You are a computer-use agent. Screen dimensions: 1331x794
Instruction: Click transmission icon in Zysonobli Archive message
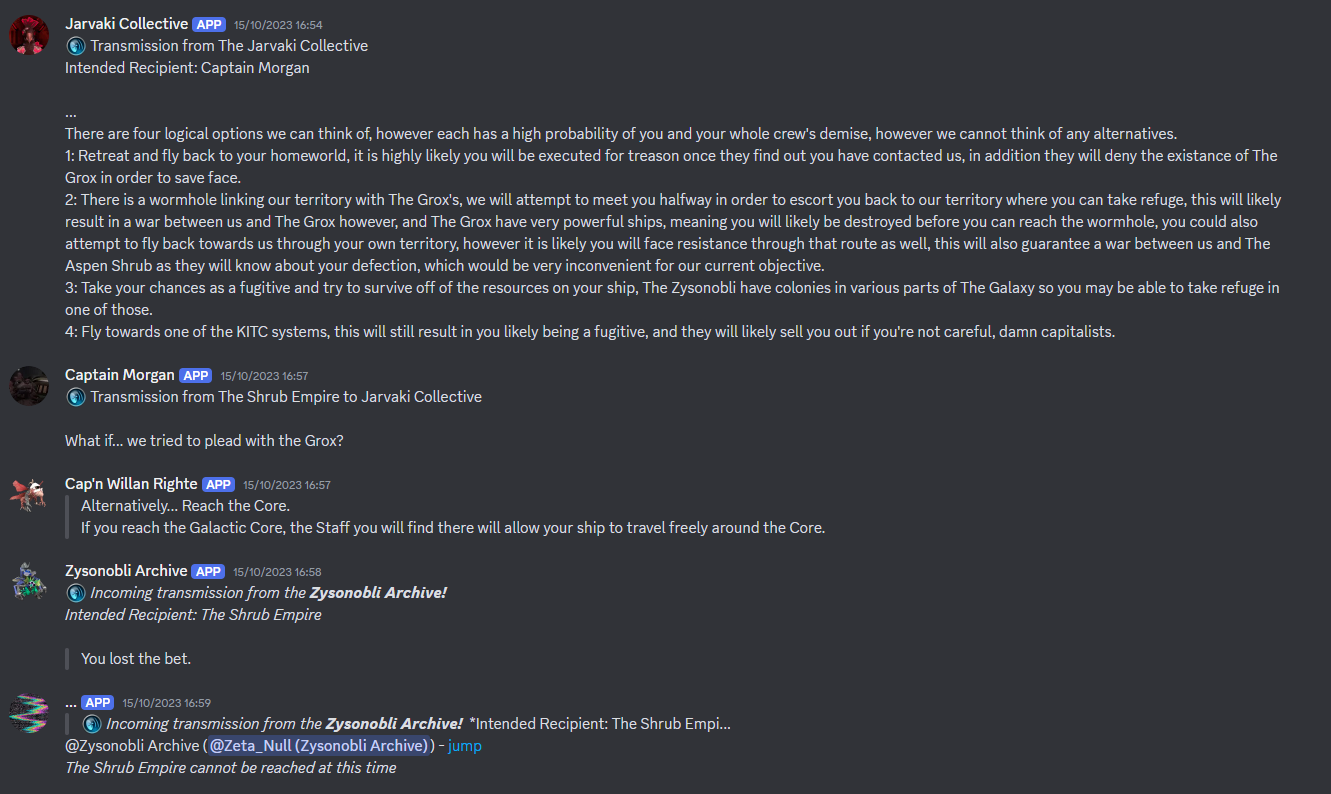tap(76, 593)
